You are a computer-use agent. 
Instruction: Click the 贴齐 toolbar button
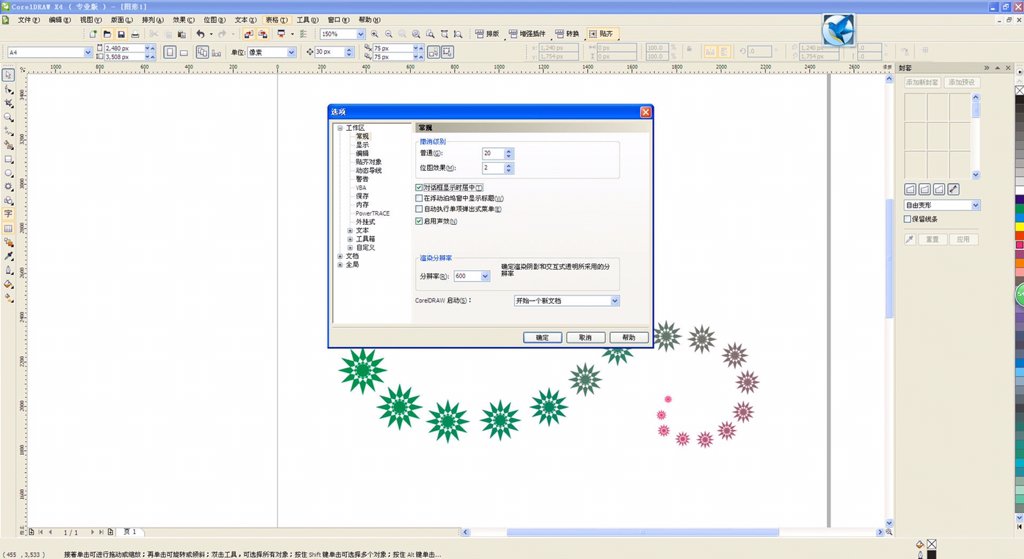(601, 34)
